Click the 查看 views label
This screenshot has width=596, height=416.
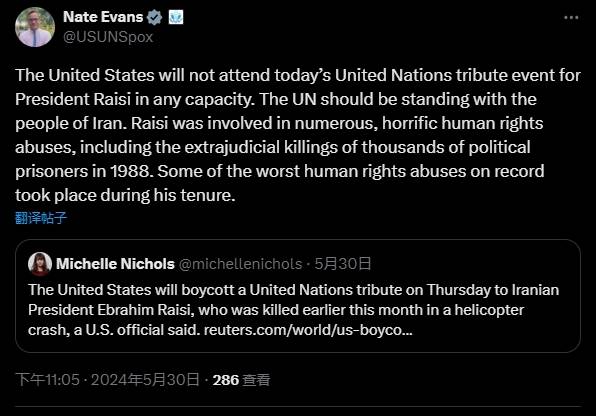(x=256, y=380)
